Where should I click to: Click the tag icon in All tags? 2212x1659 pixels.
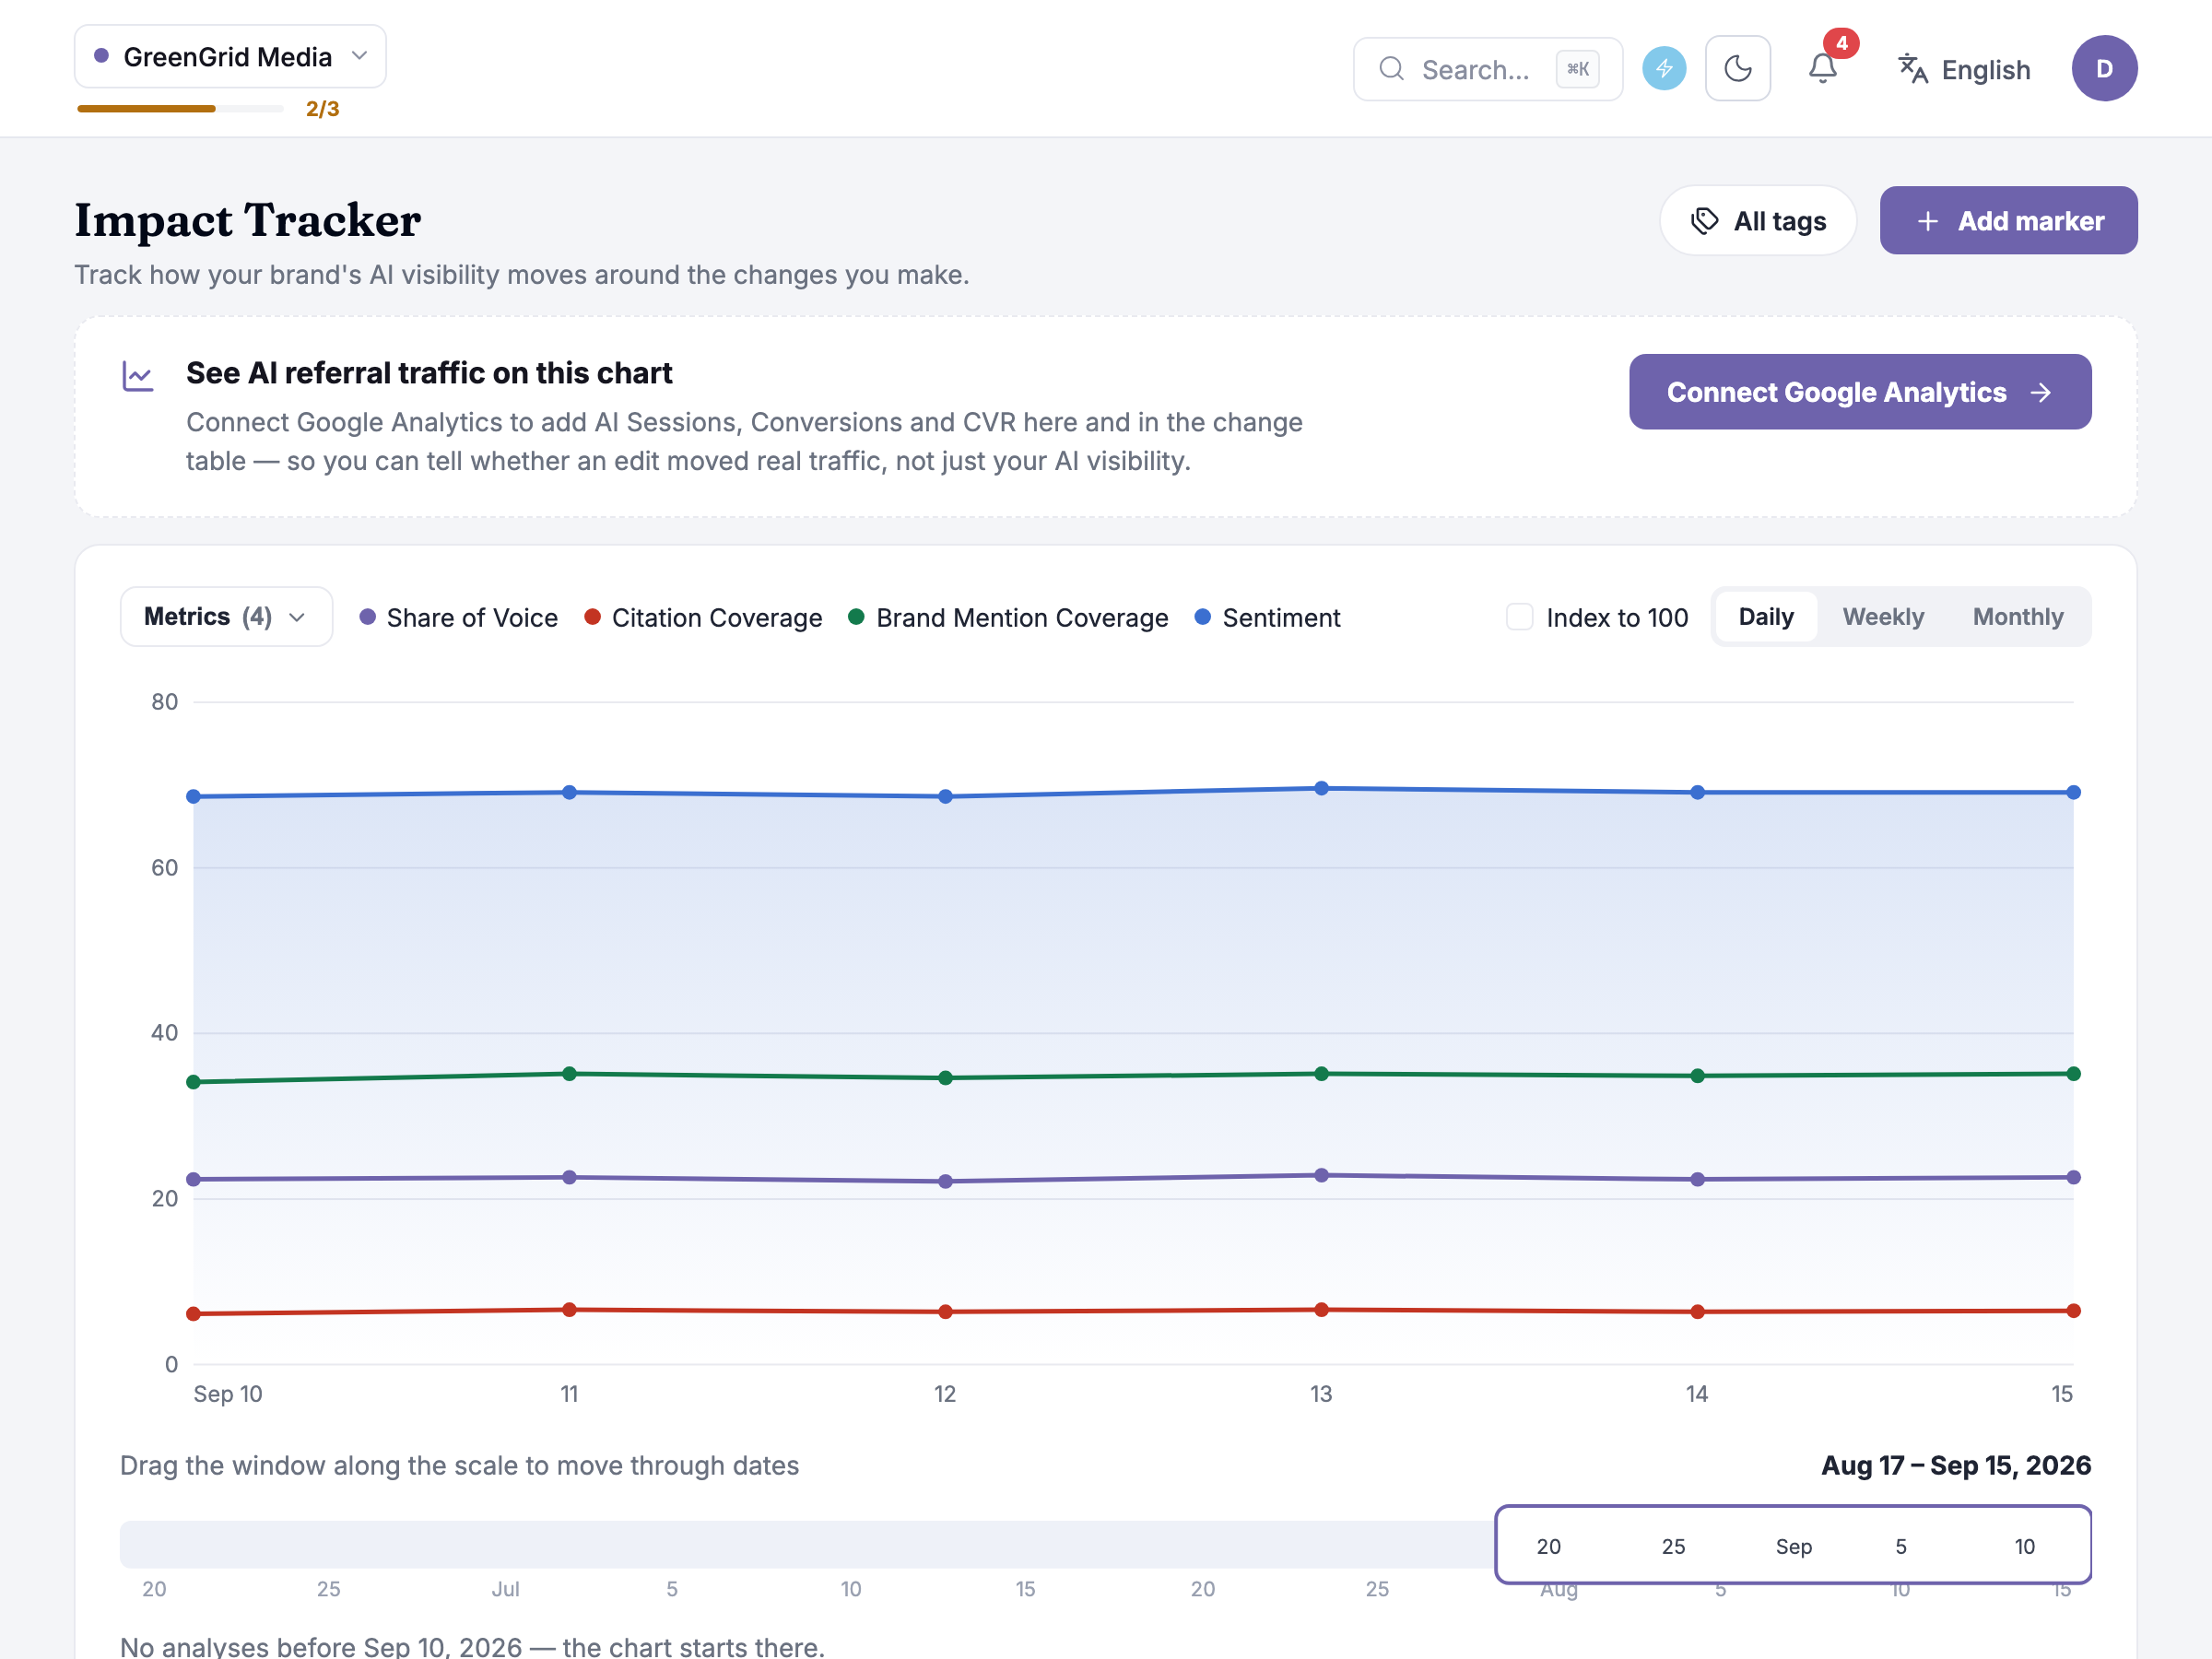coord(1705,221)
